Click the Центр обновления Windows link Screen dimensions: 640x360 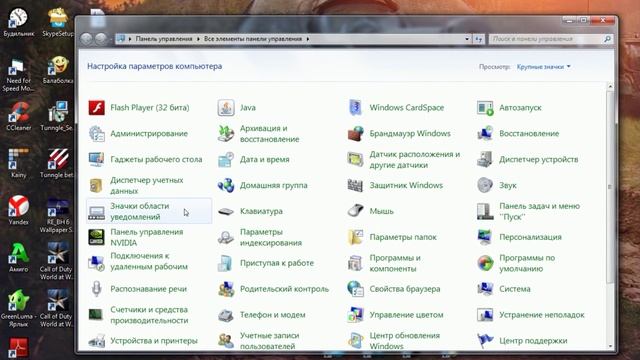pyautogui.click(x=405, y=341)
